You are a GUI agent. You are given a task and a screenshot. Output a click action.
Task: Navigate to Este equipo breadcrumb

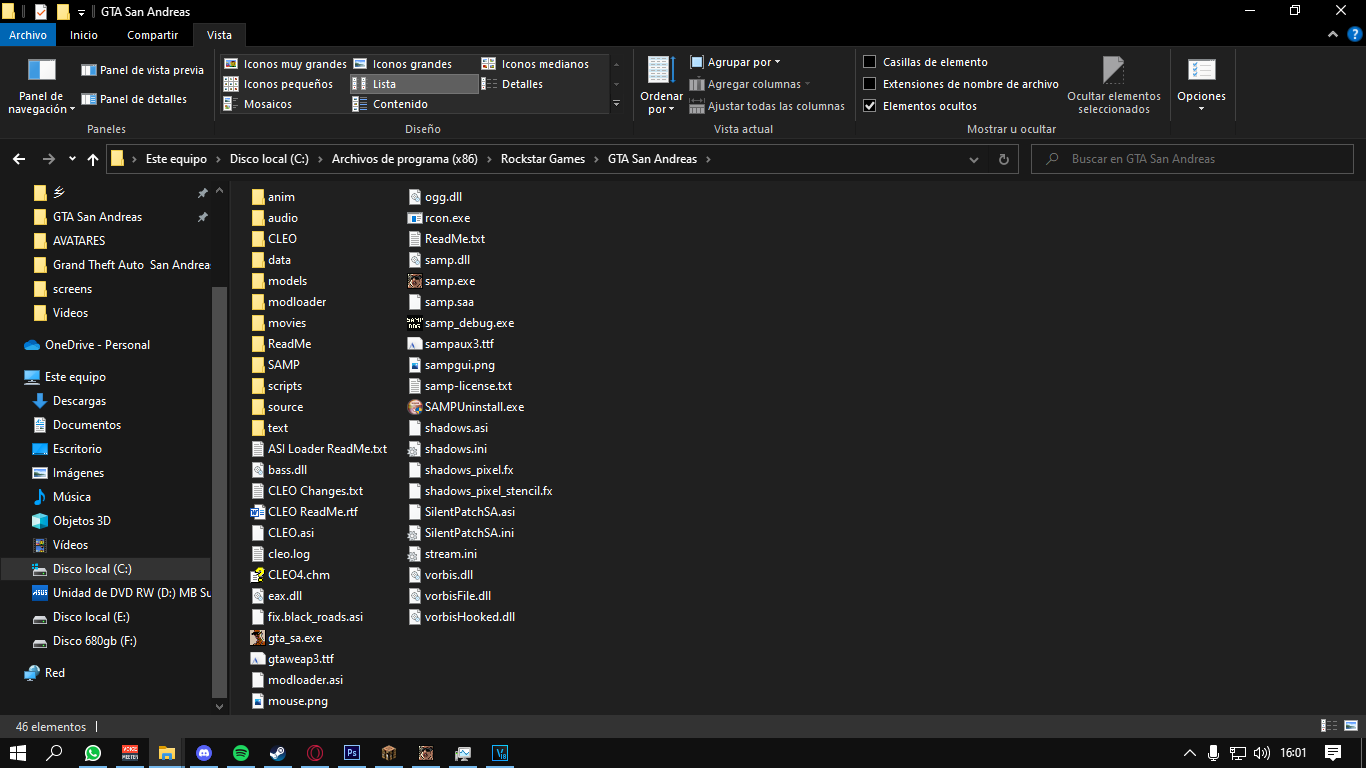(176, 159)
